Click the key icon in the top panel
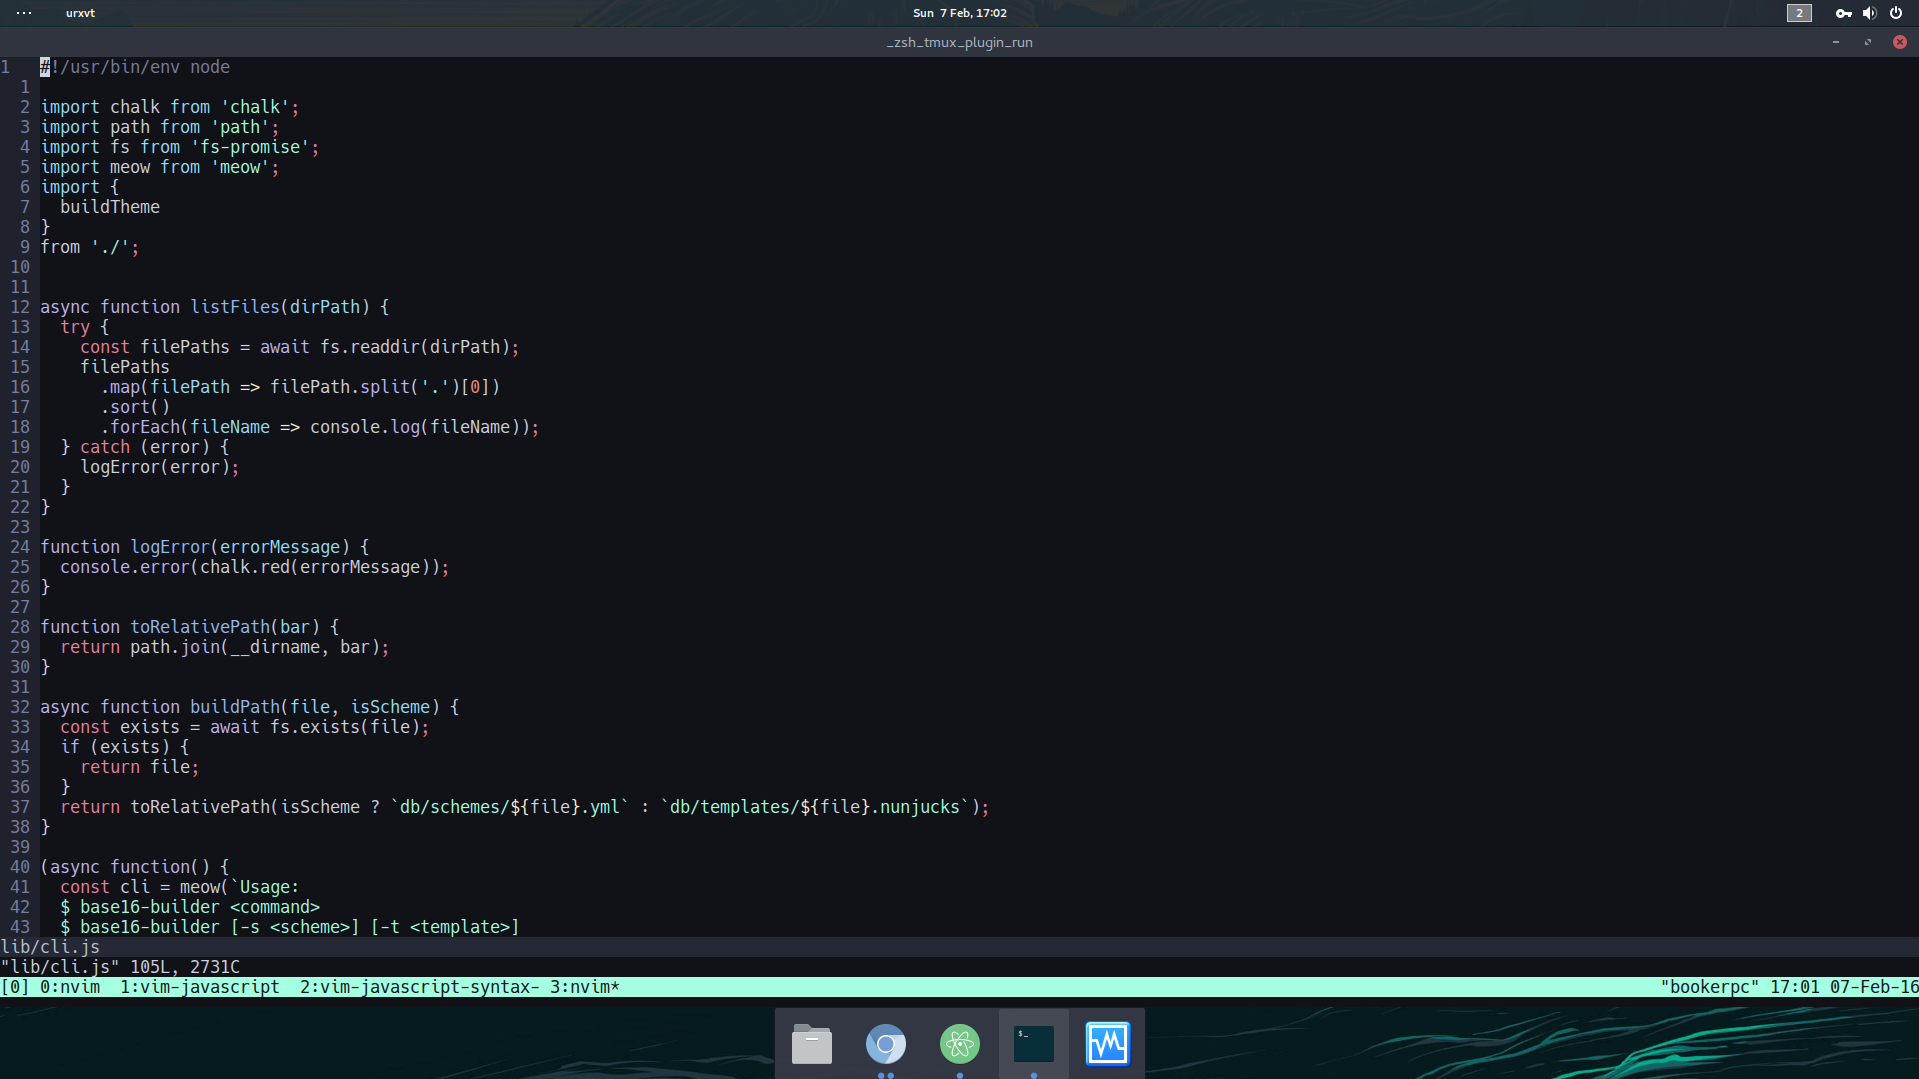1919x1079 pixels. click(x=1843, y=13)
